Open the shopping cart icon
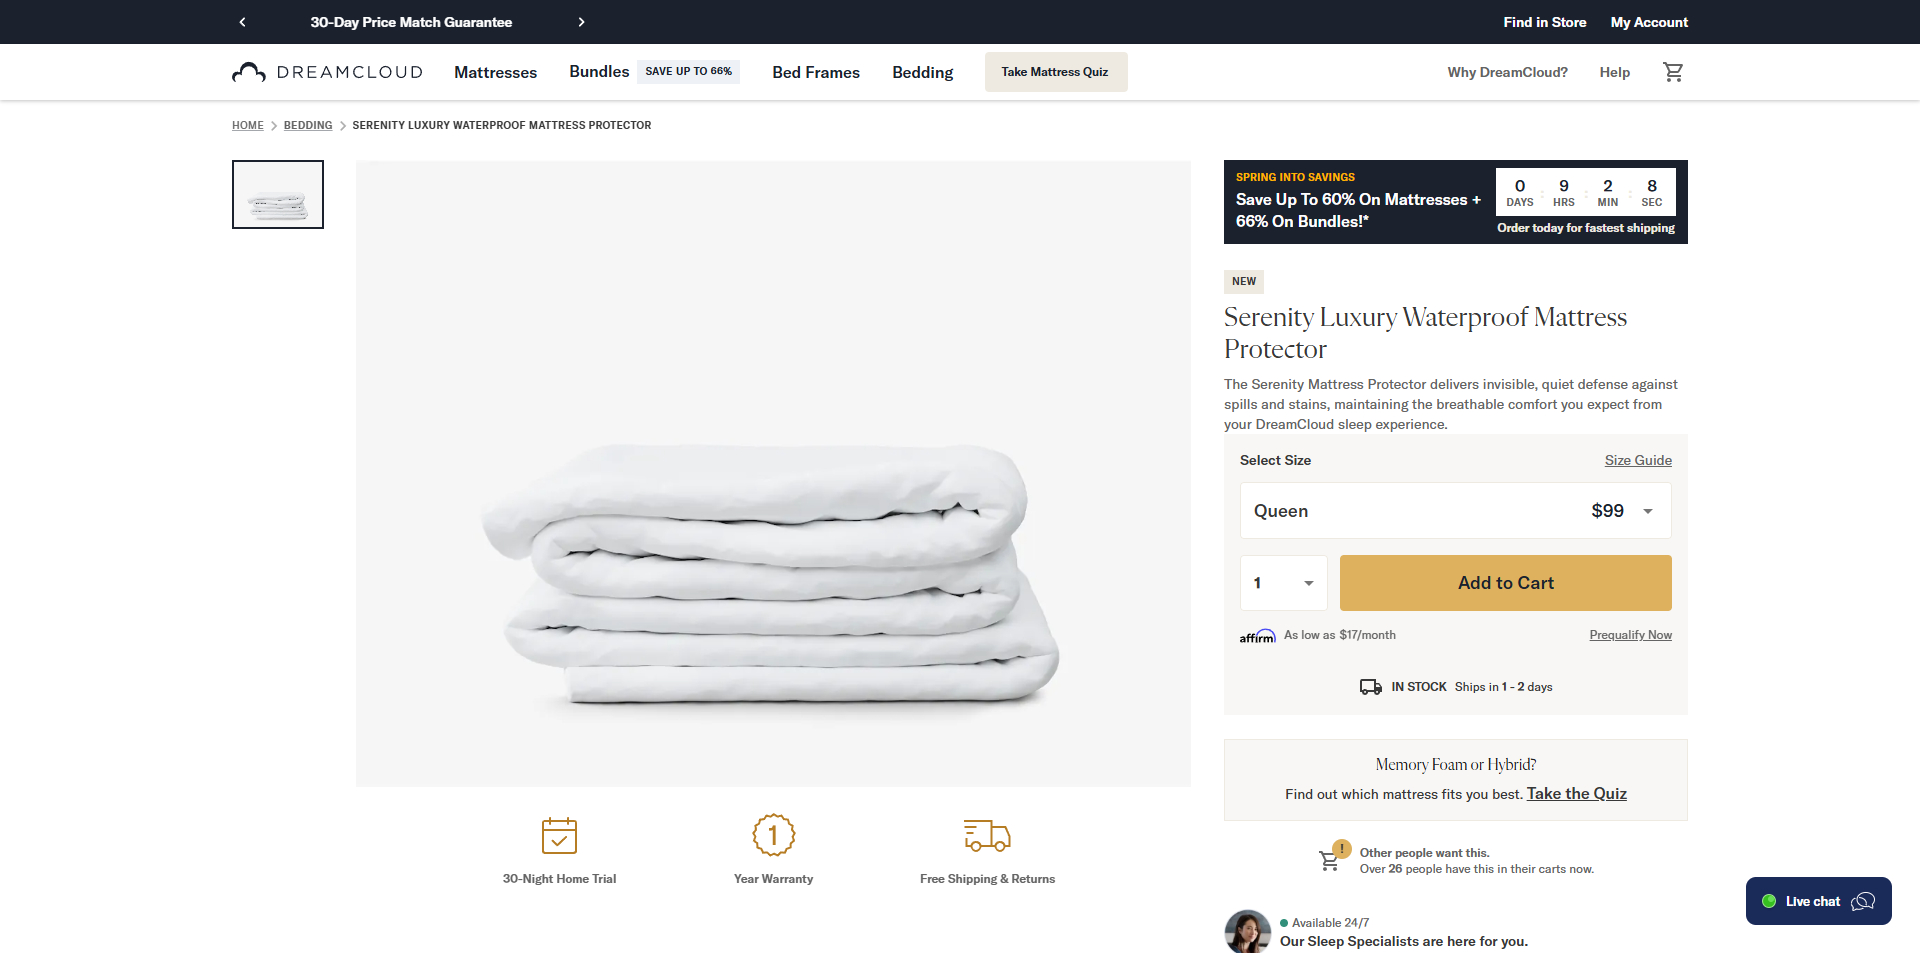This screenshot has height=953, width=1920. point(1673,71)
